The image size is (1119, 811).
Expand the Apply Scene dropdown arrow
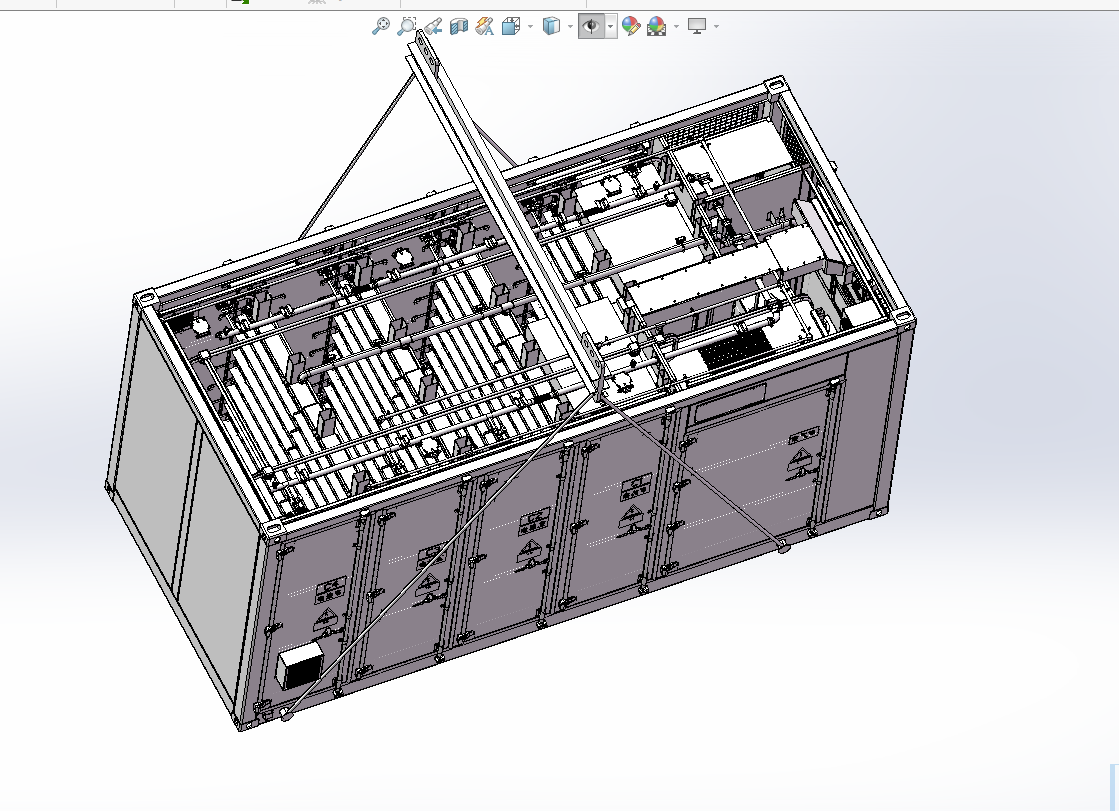[677, 27]
